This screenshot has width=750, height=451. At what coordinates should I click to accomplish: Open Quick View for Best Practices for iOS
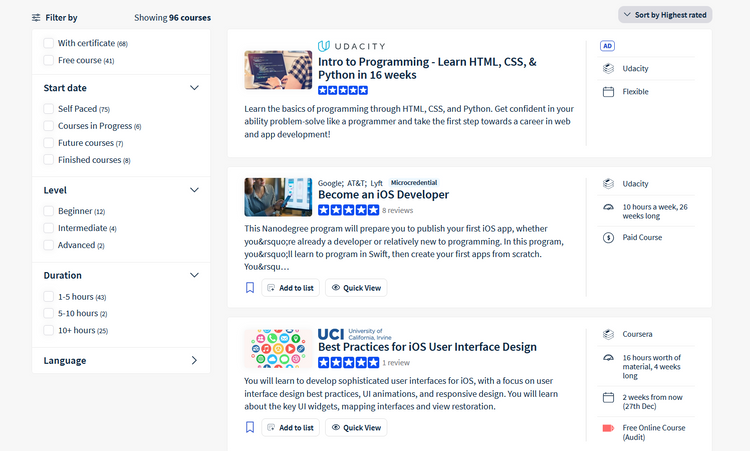[x=356, y=428]
